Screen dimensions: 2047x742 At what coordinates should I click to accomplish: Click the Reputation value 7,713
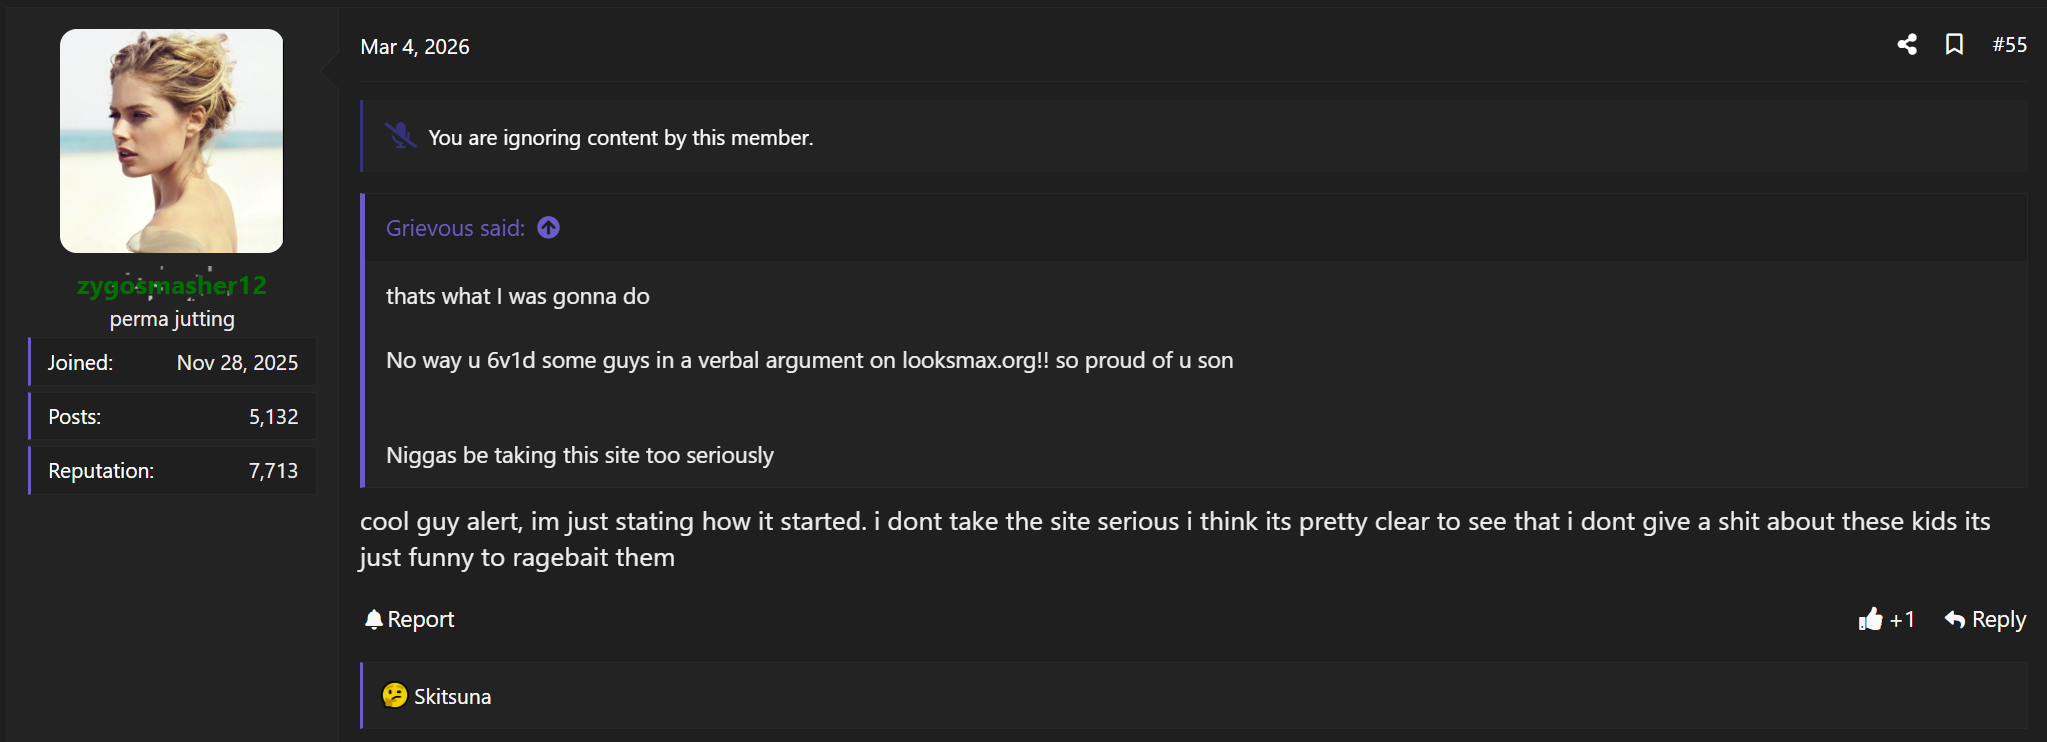click(x=273, y=471)
